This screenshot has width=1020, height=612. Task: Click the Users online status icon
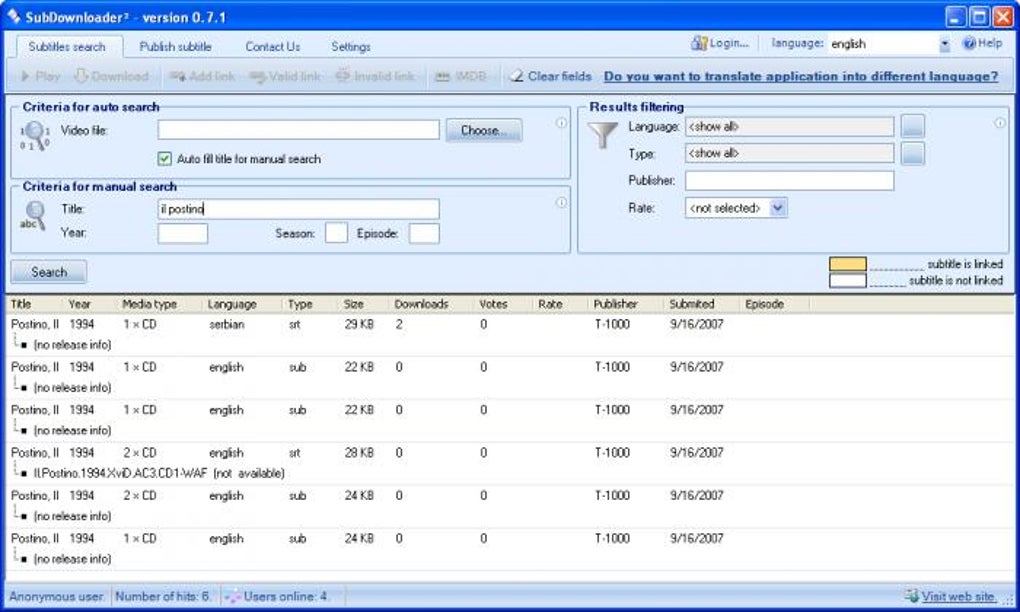(232, 596)
